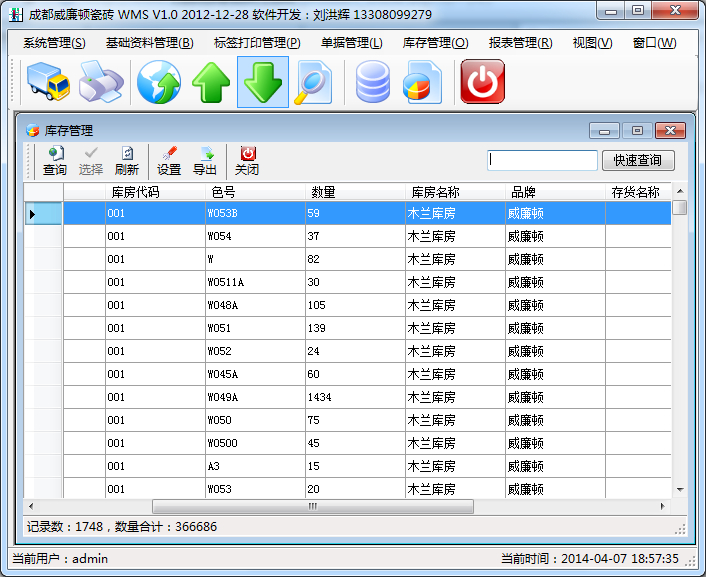
Task: Click the horizontal scrollbar thumb below the table
Action: point(312,507)
